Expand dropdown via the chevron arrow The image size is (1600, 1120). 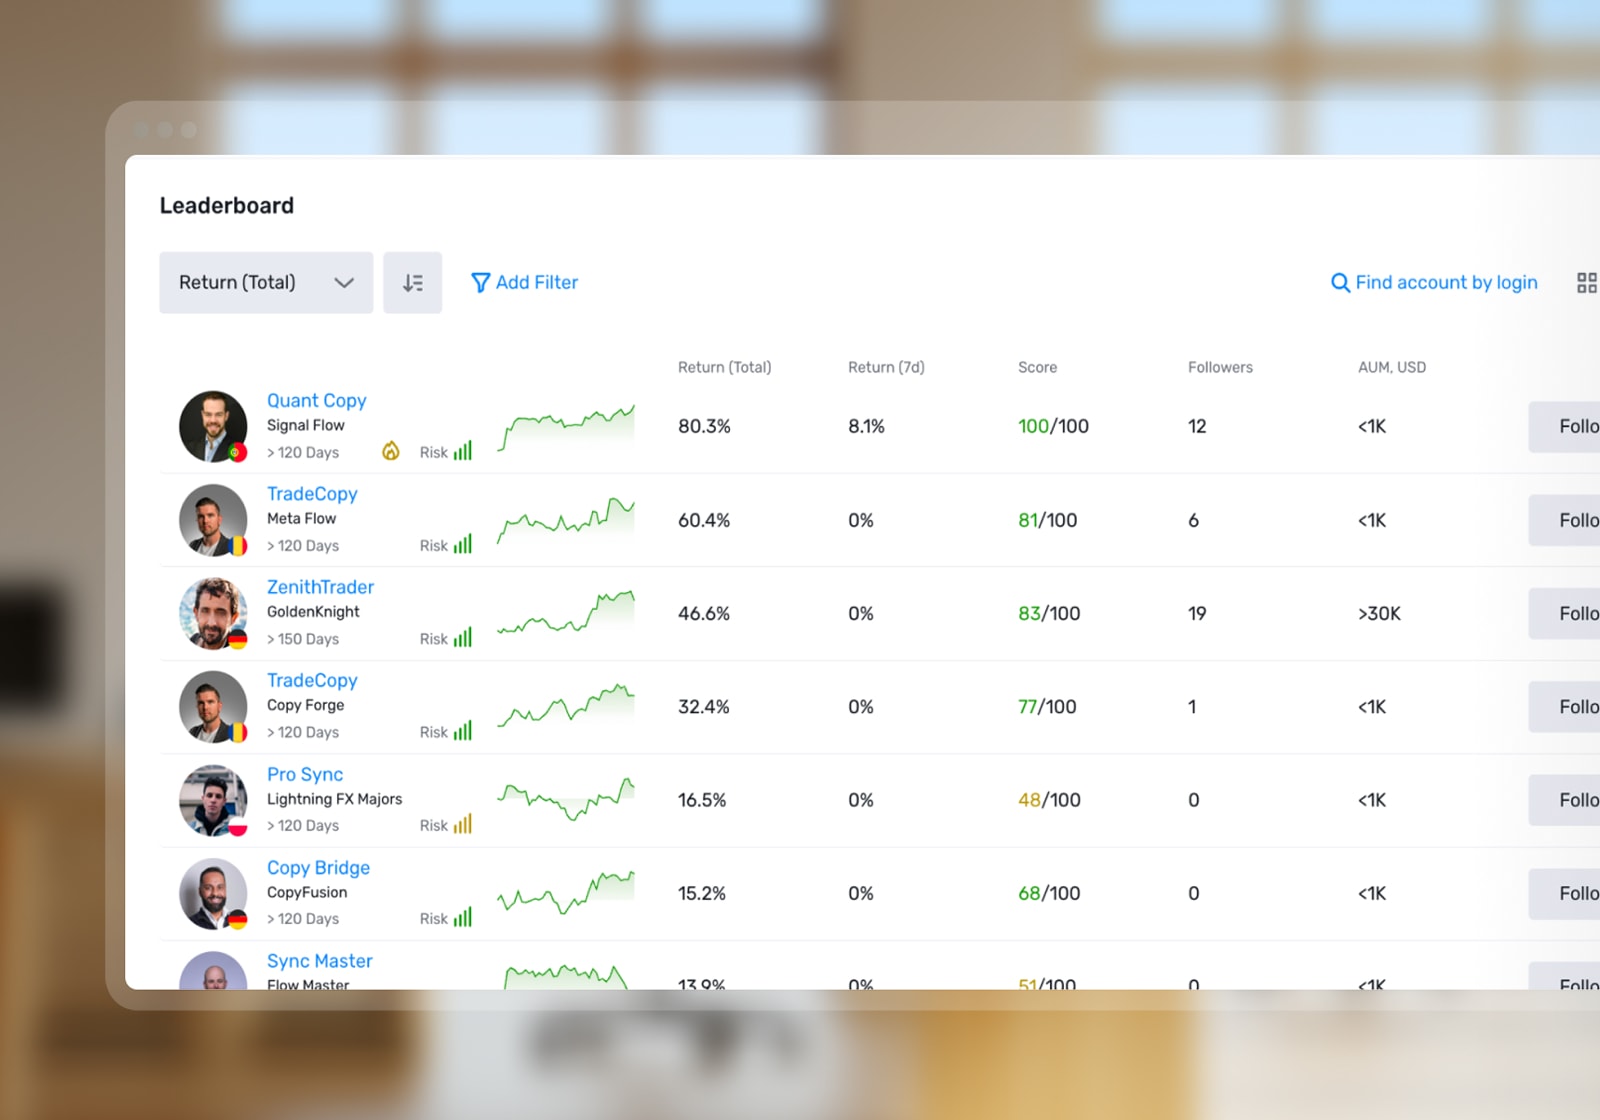coord(344,283)
